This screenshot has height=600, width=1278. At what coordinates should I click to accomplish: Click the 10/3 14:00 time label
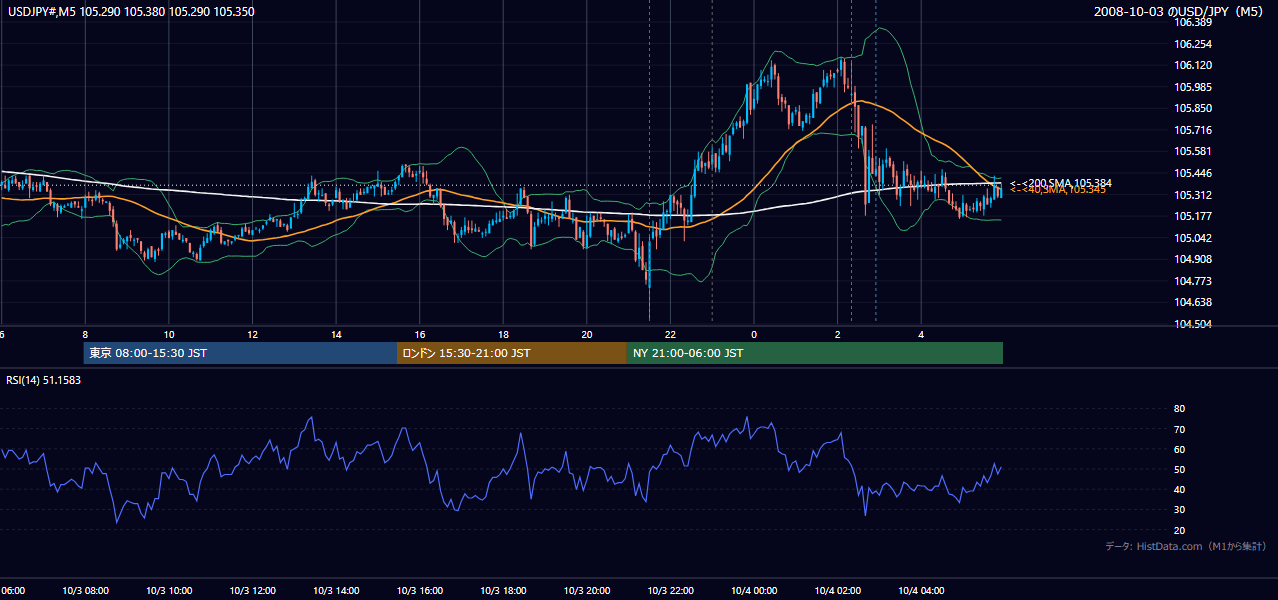(x=336, y=590)
